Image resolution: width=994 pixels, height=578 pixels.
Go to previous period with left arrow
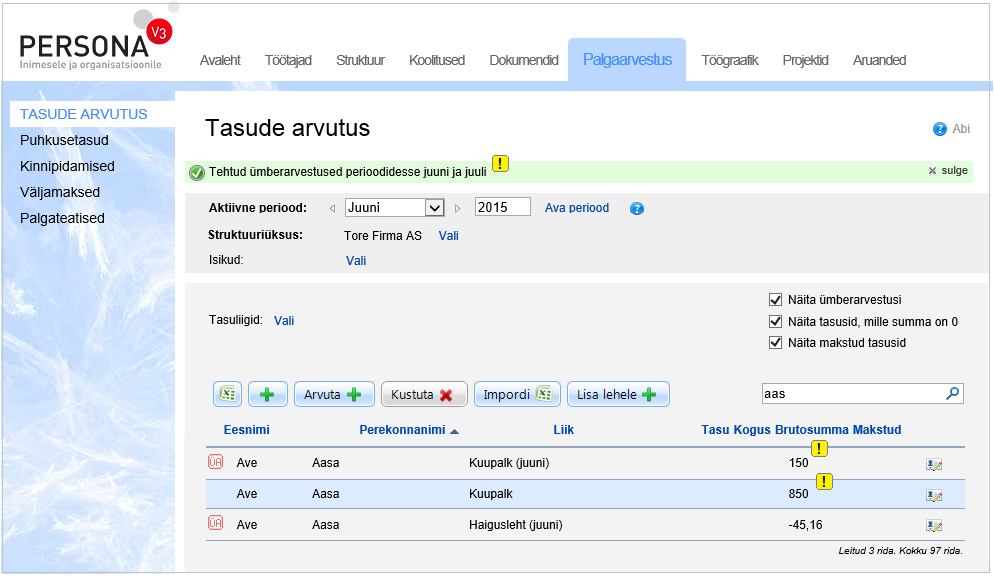(333, 208)
